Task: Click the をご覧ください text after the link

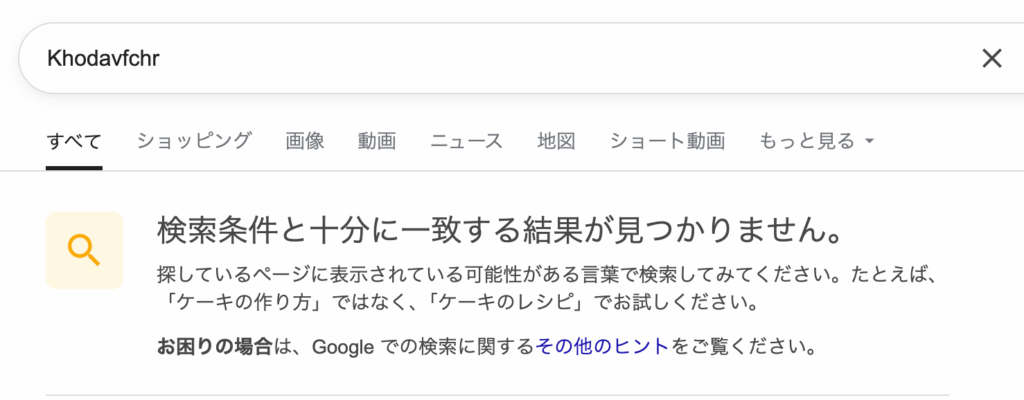Action: [x=744, y=346]
